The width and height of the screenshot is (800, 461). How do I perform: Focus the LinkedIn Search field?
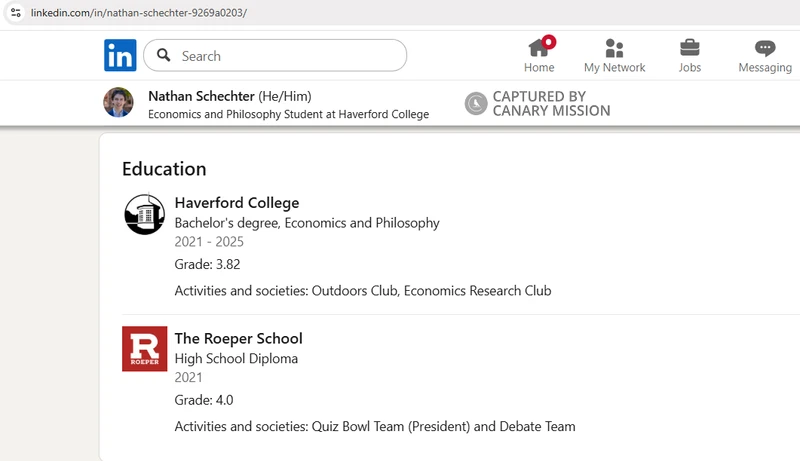(275, 55)
